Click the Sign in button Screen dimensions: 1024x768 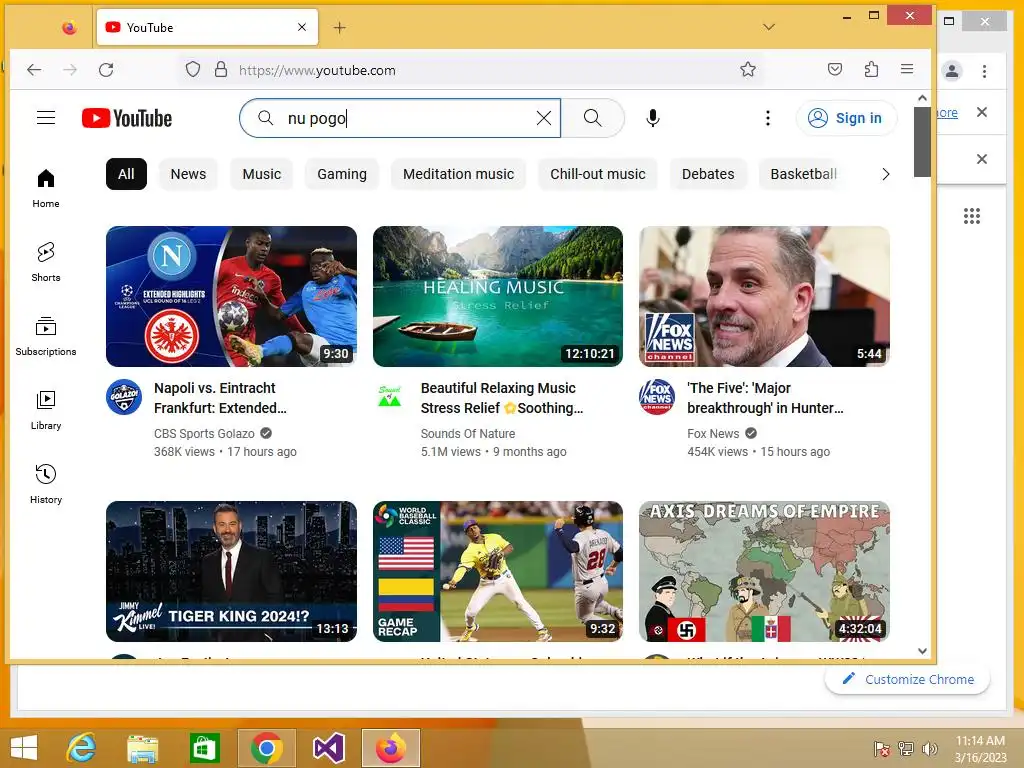click(x=846, y=118)
